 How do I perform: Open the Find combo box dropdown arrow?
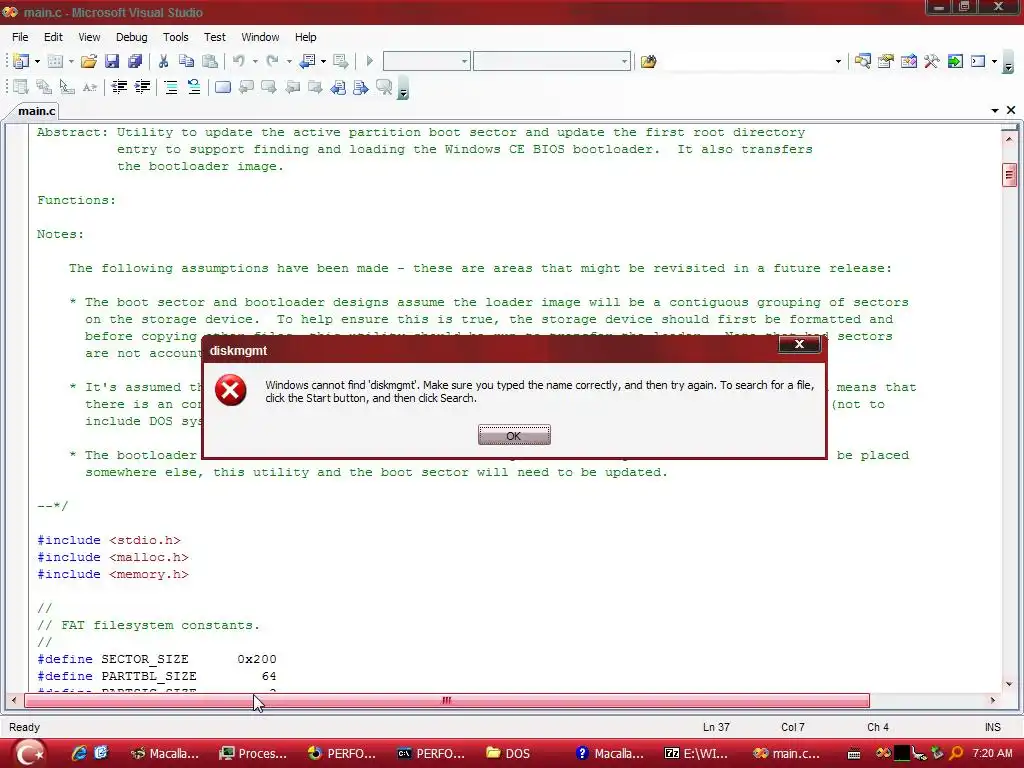click(838, 61)
